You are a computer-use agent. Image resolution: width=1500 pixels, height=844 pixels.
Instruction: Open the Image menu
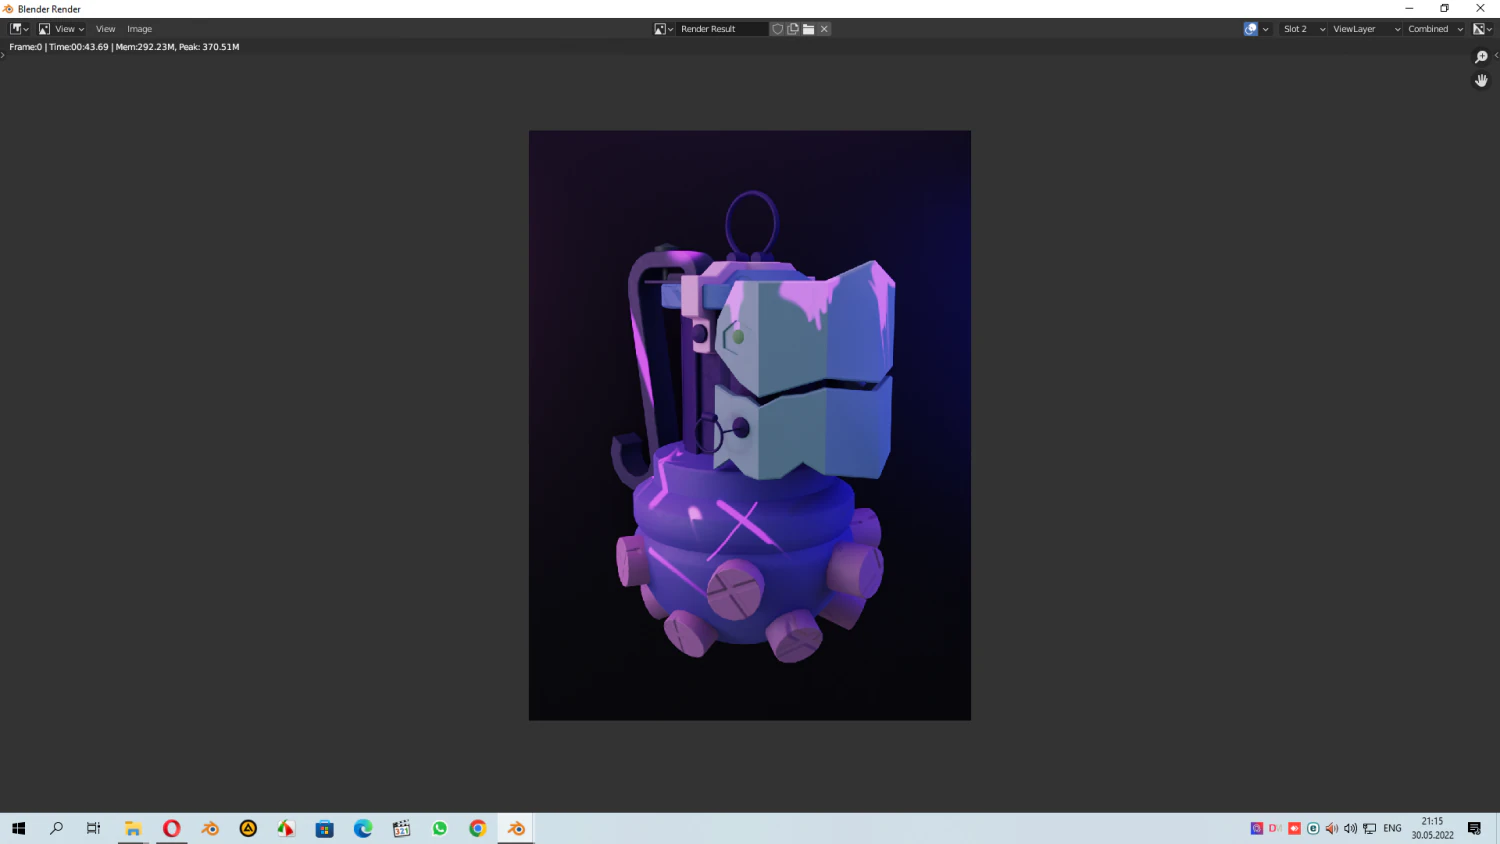coord(139,29)
